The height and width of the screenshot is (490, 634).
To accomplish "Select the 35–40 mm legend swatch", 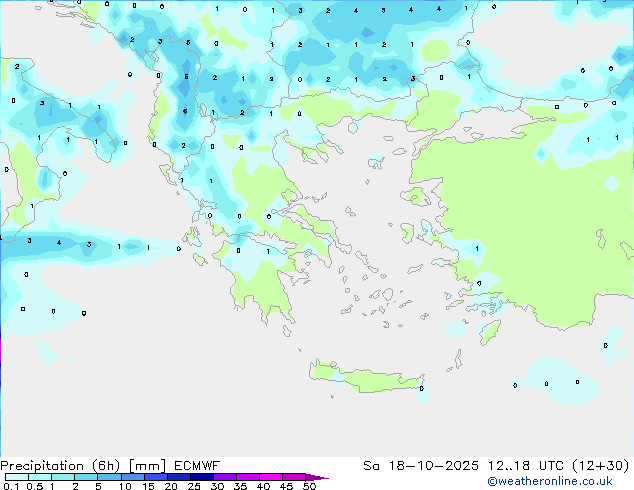I will [247, 477].
